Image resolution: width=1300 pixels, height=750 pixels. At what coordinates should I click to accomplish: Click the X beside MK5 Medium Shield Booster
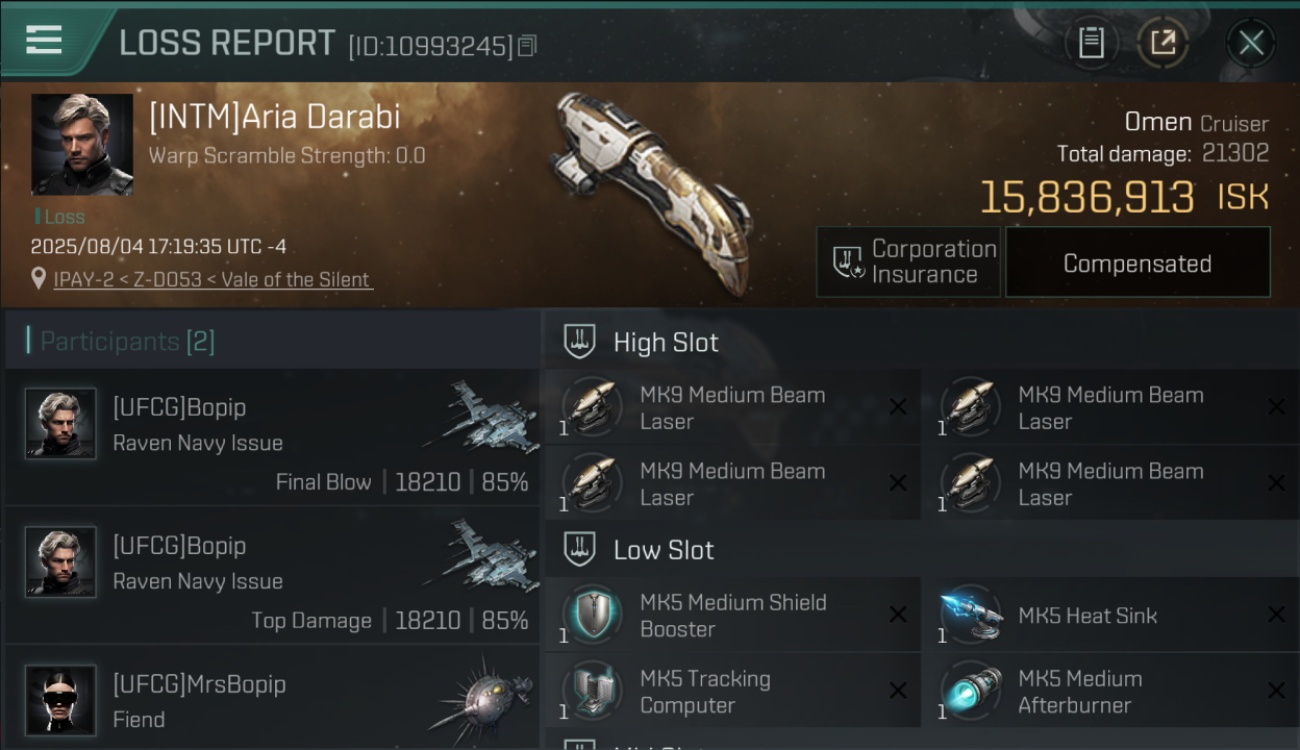898,615
